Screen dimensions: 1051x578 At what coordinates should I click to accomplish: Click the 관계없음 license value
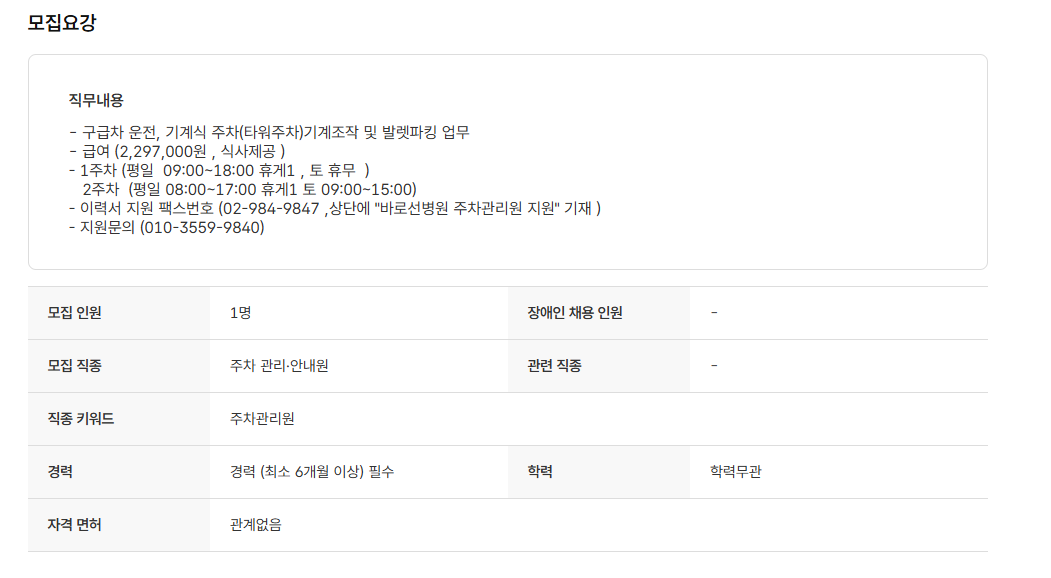click(256, 525)
